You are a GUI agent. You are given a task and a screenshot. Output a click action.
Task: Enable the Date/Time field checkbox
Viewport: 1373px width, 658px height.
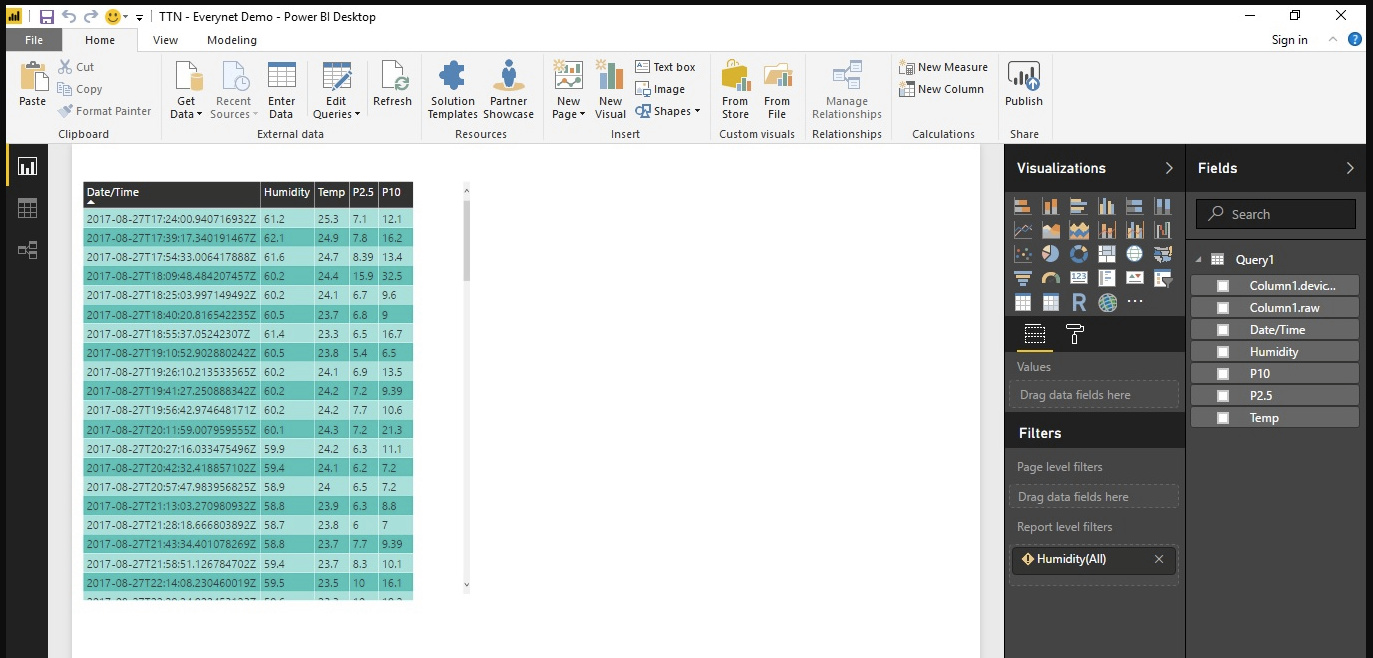[x=1222, y=330]
